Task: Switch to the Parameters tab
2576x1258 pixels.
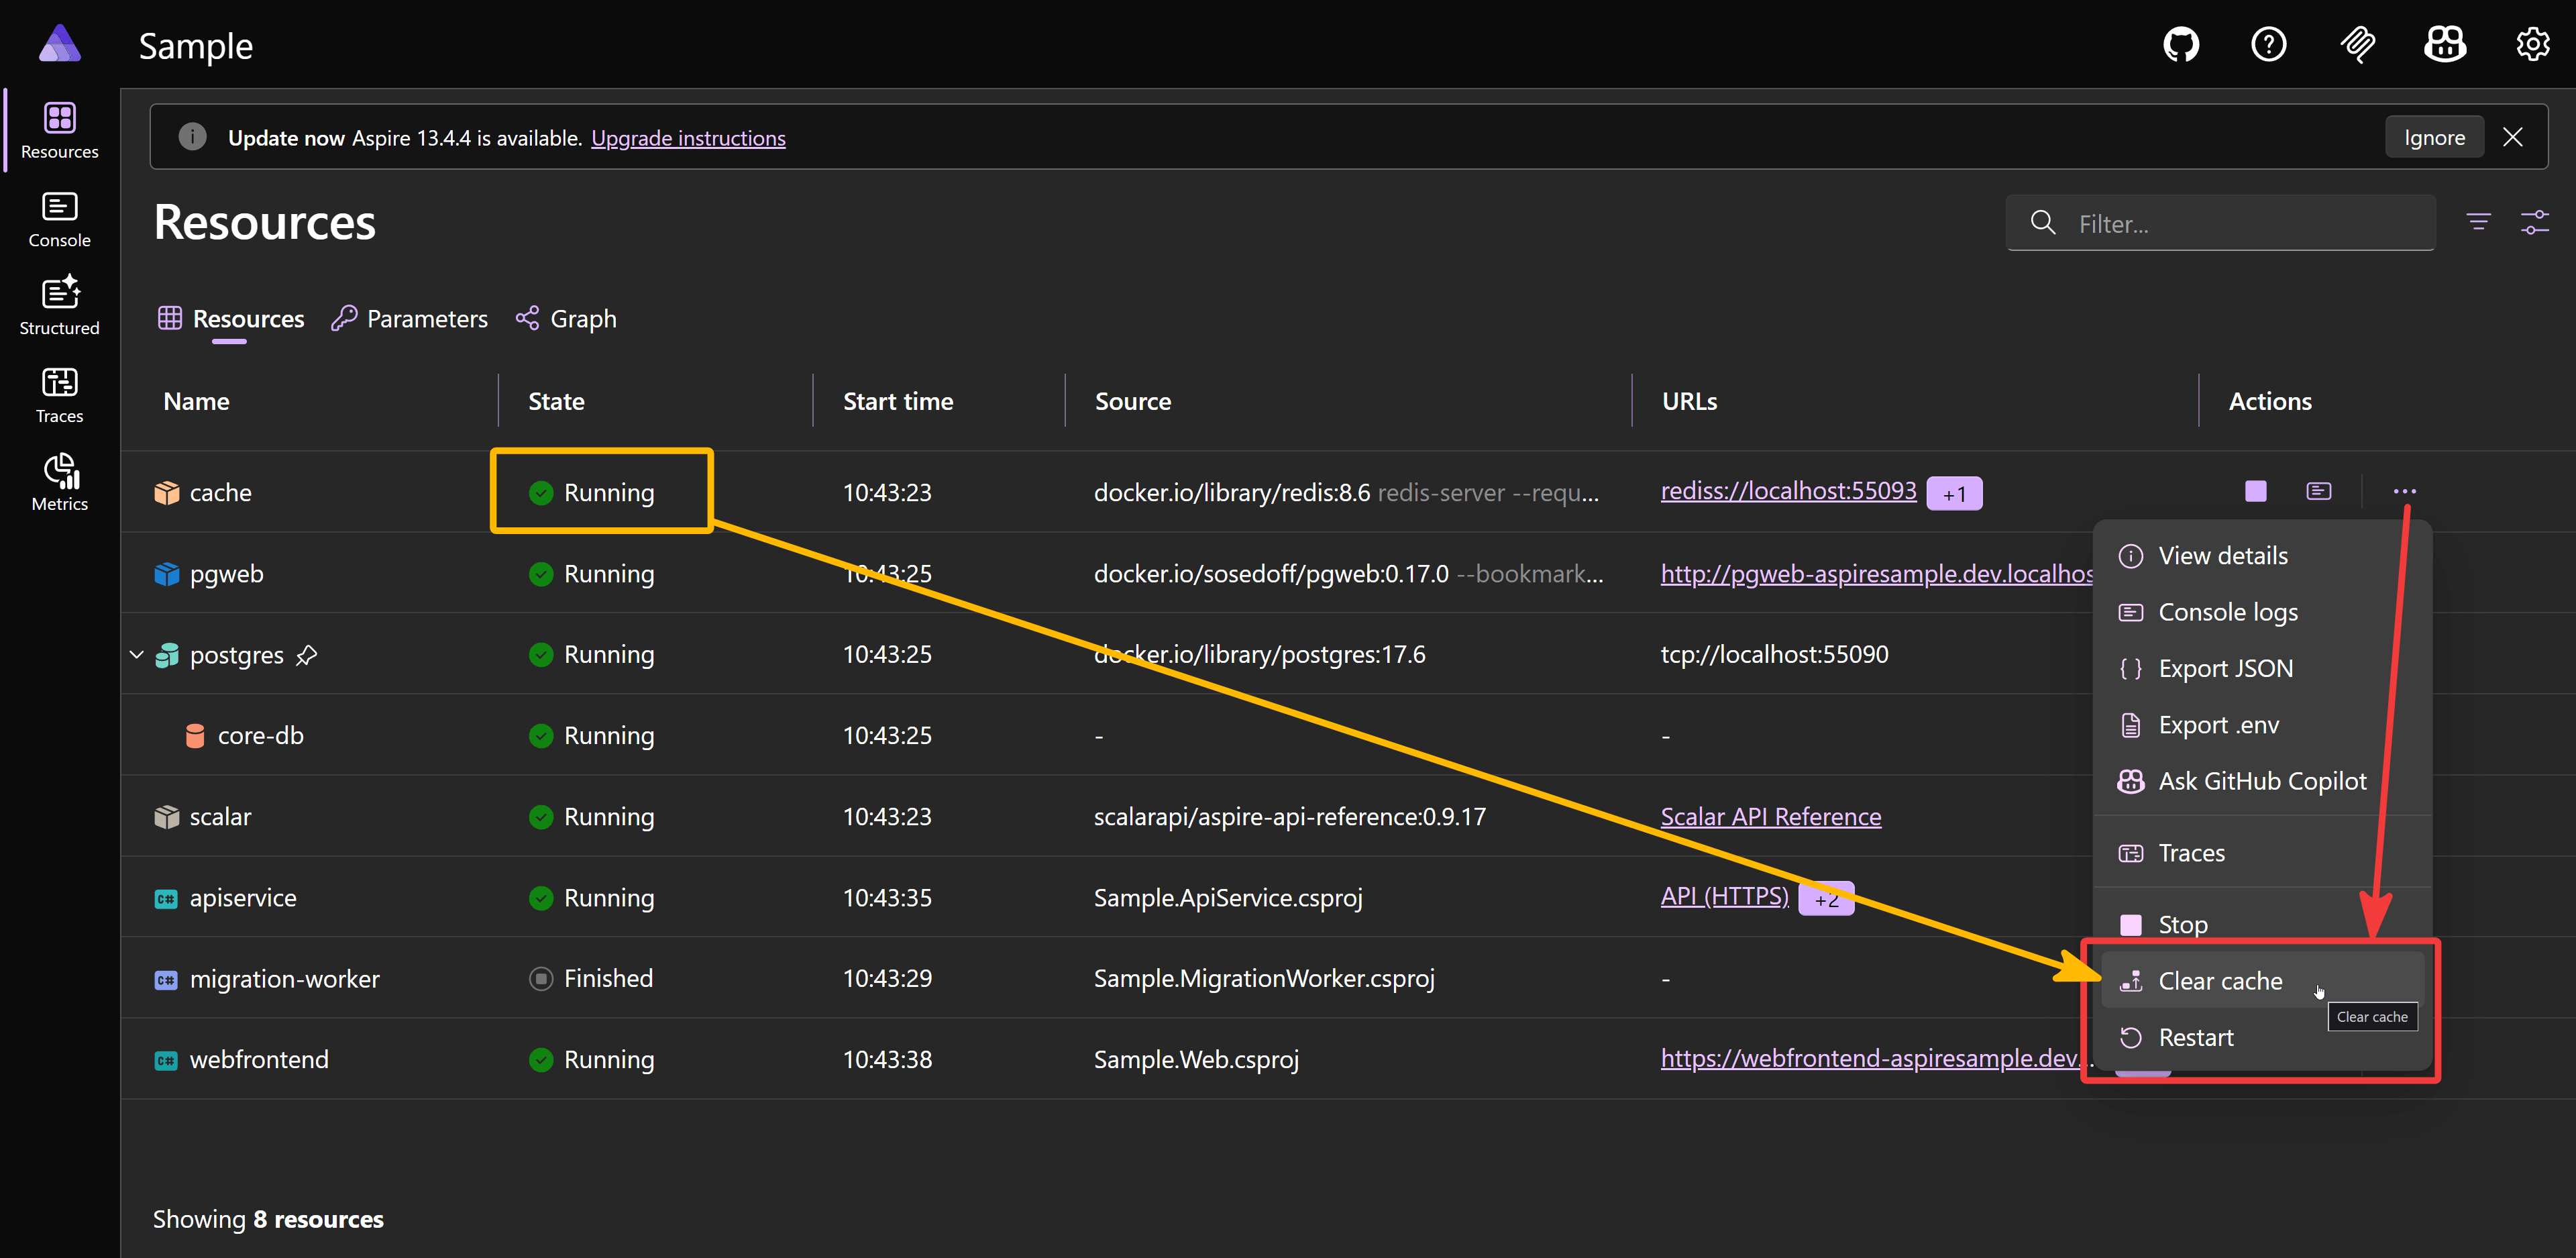Action: coord(410,319)
